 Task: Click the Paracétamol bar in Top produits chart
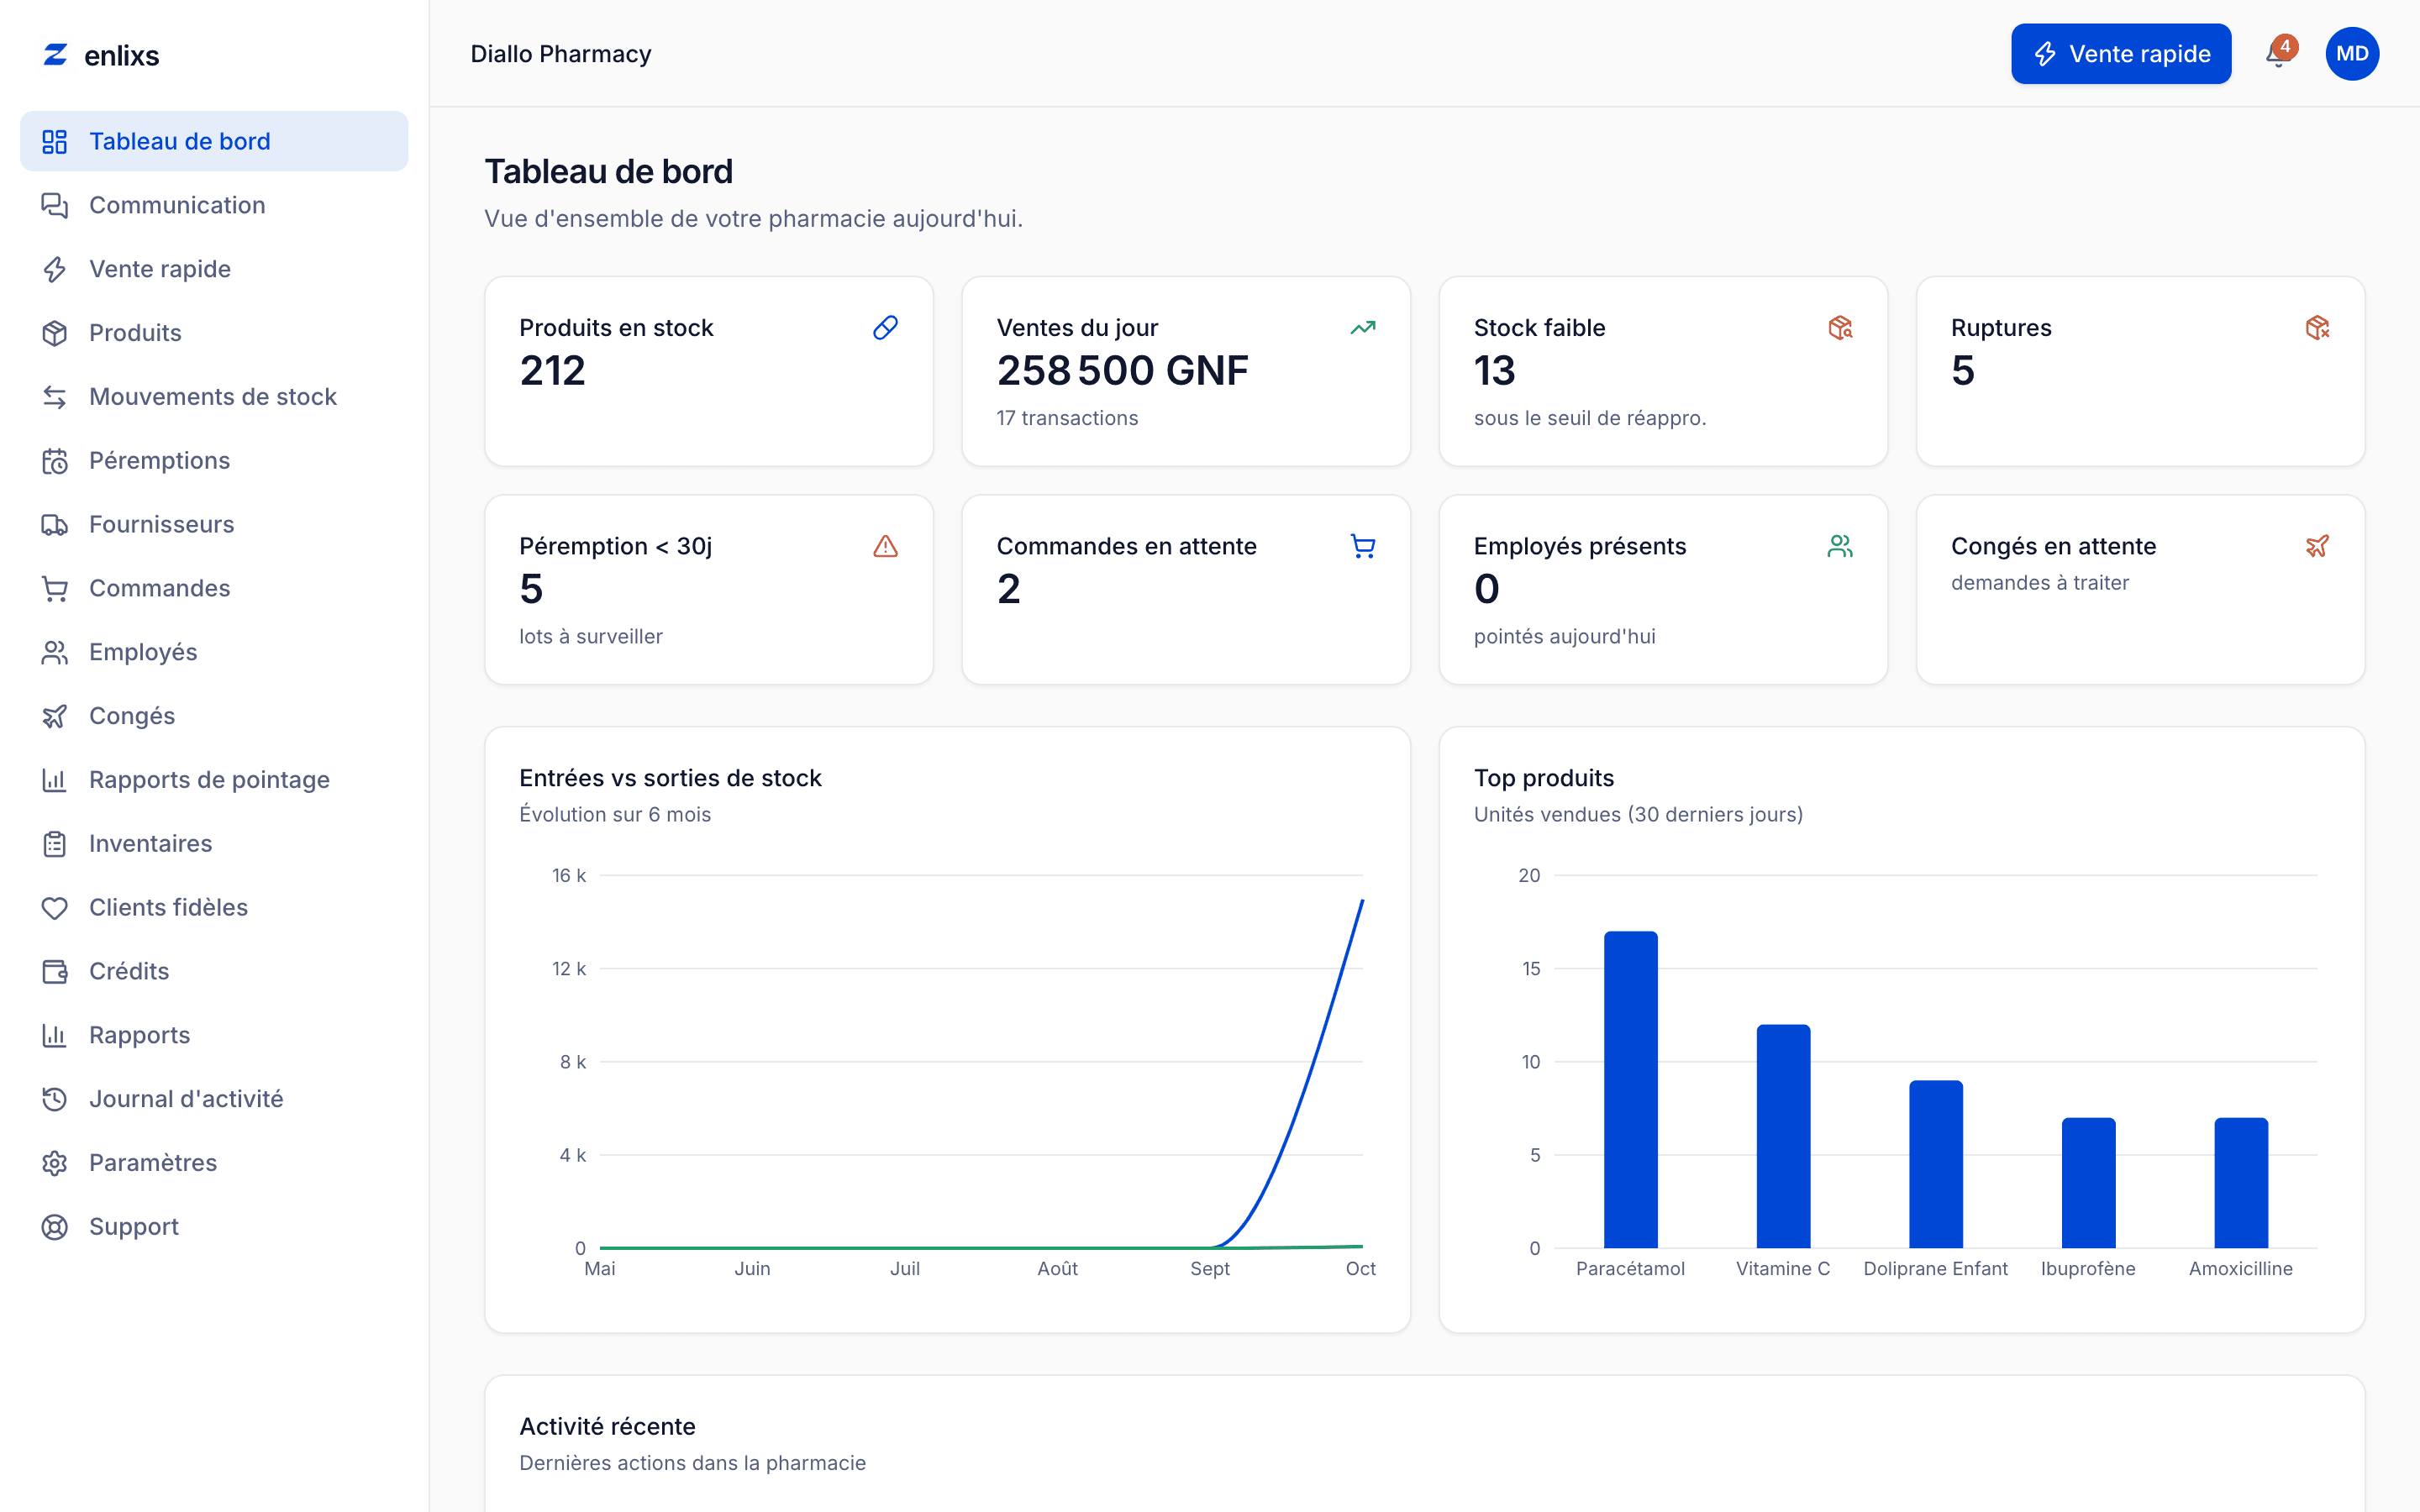pyautogui.click(x=1630, y=1090)
